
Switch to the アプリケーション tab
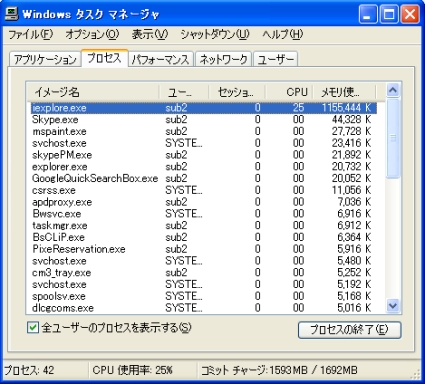pos(45,59)
